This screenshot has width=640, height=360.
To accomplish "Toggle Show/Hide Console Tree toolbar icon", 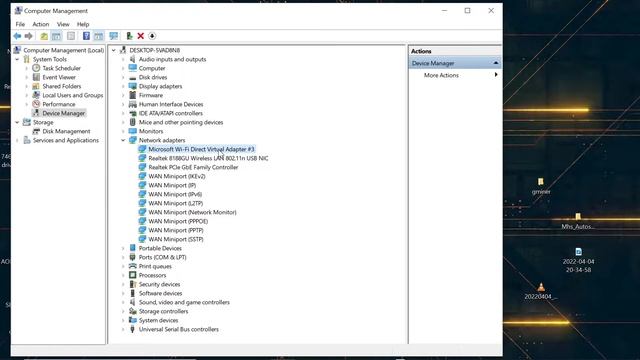I will [56, 36].
